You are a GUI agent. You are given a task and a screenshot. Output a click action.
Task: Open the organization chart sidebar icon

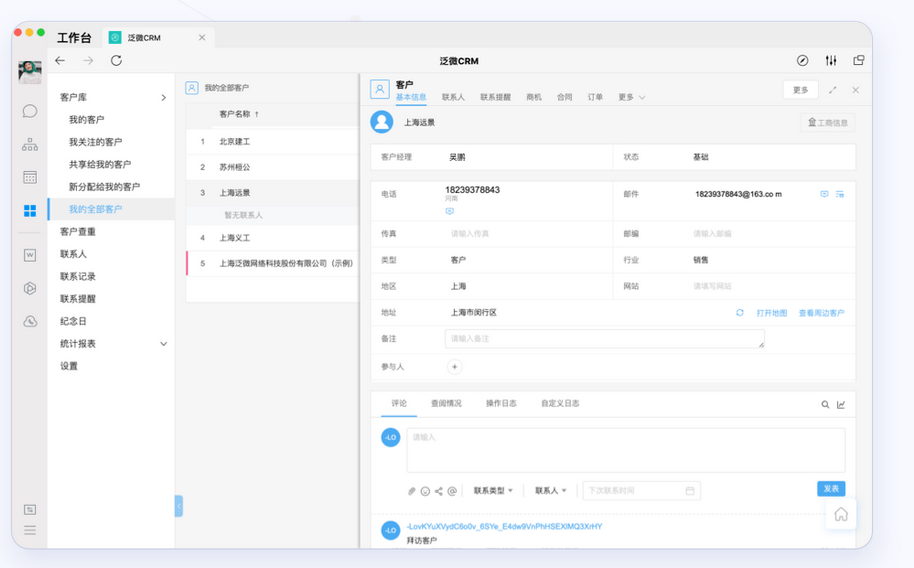click(30, 144)
